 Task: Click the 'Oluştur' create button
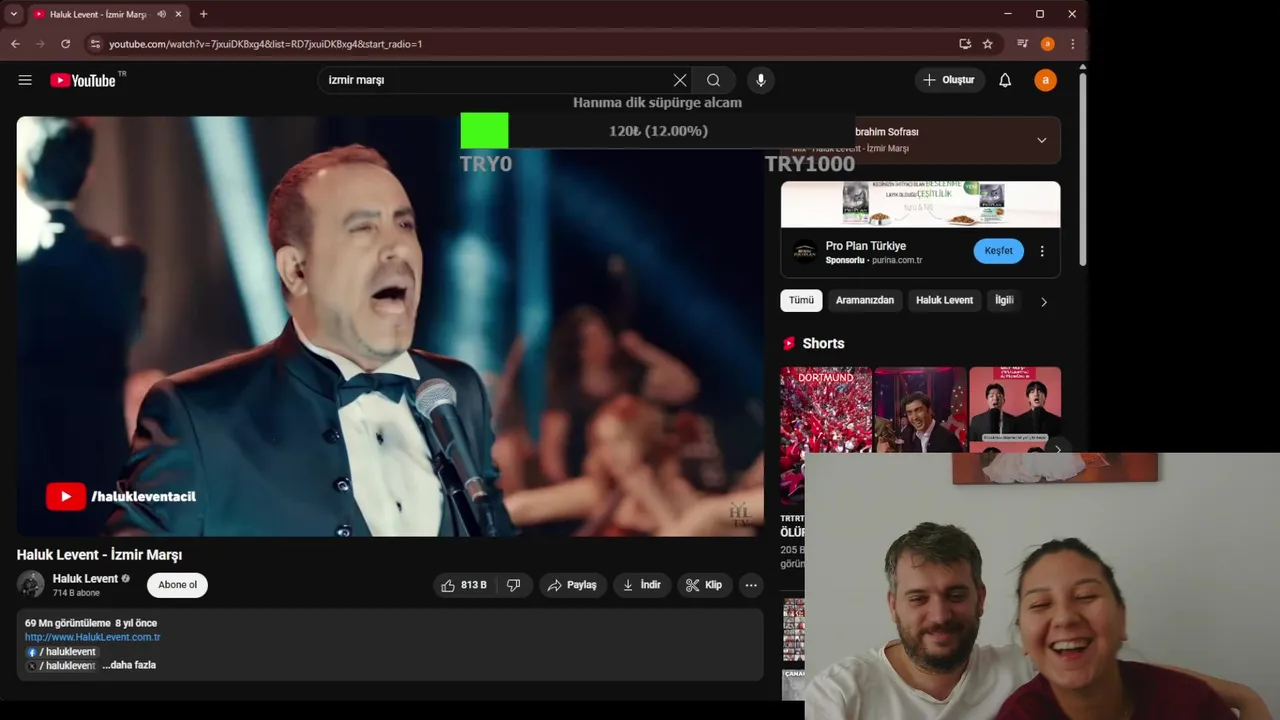[x=949, y=80]
